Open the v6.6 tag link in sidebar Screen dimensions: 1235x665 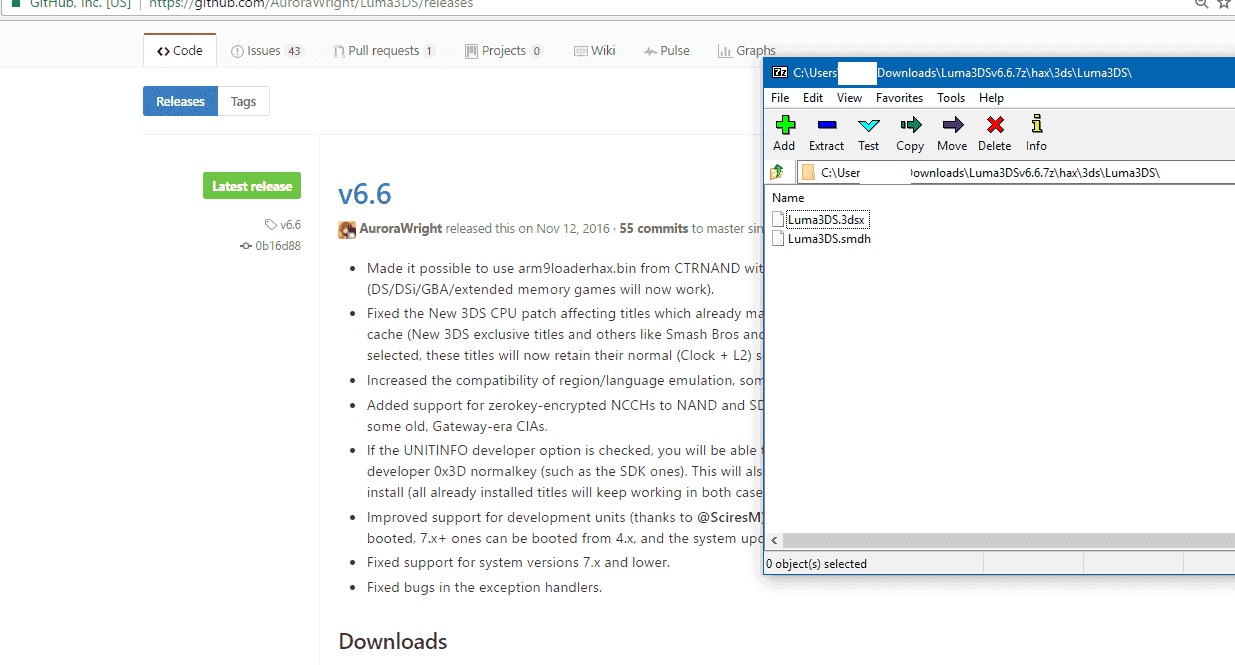[x=290, y=225]
